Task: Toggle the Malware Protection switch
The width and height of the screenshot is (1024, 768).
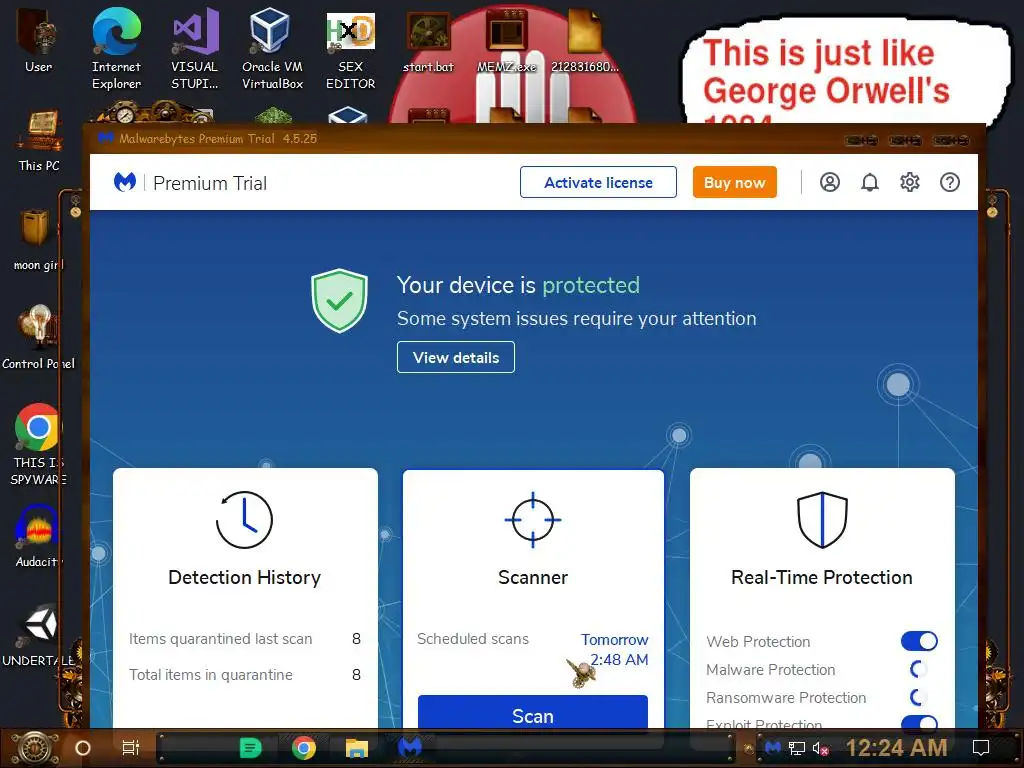Action: point(919,669)
